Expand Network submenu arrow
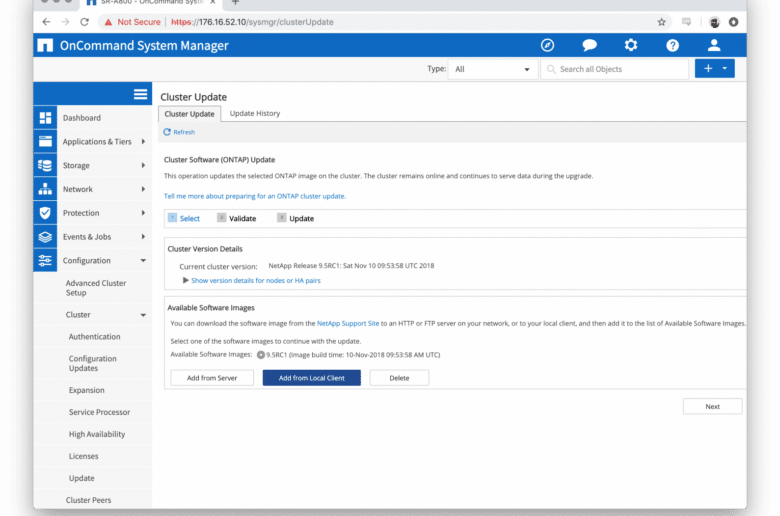780x516 pixels. pyautogui.click(x=143, y=189)
